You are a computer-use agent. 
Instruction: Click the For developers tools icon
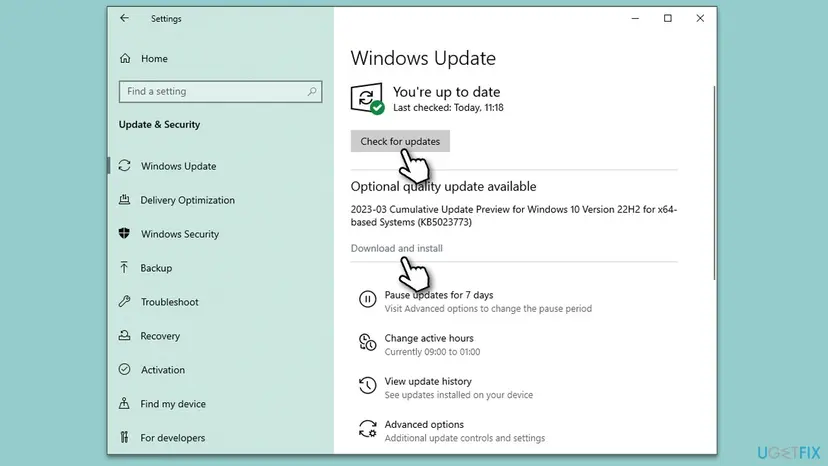[124, 437]
